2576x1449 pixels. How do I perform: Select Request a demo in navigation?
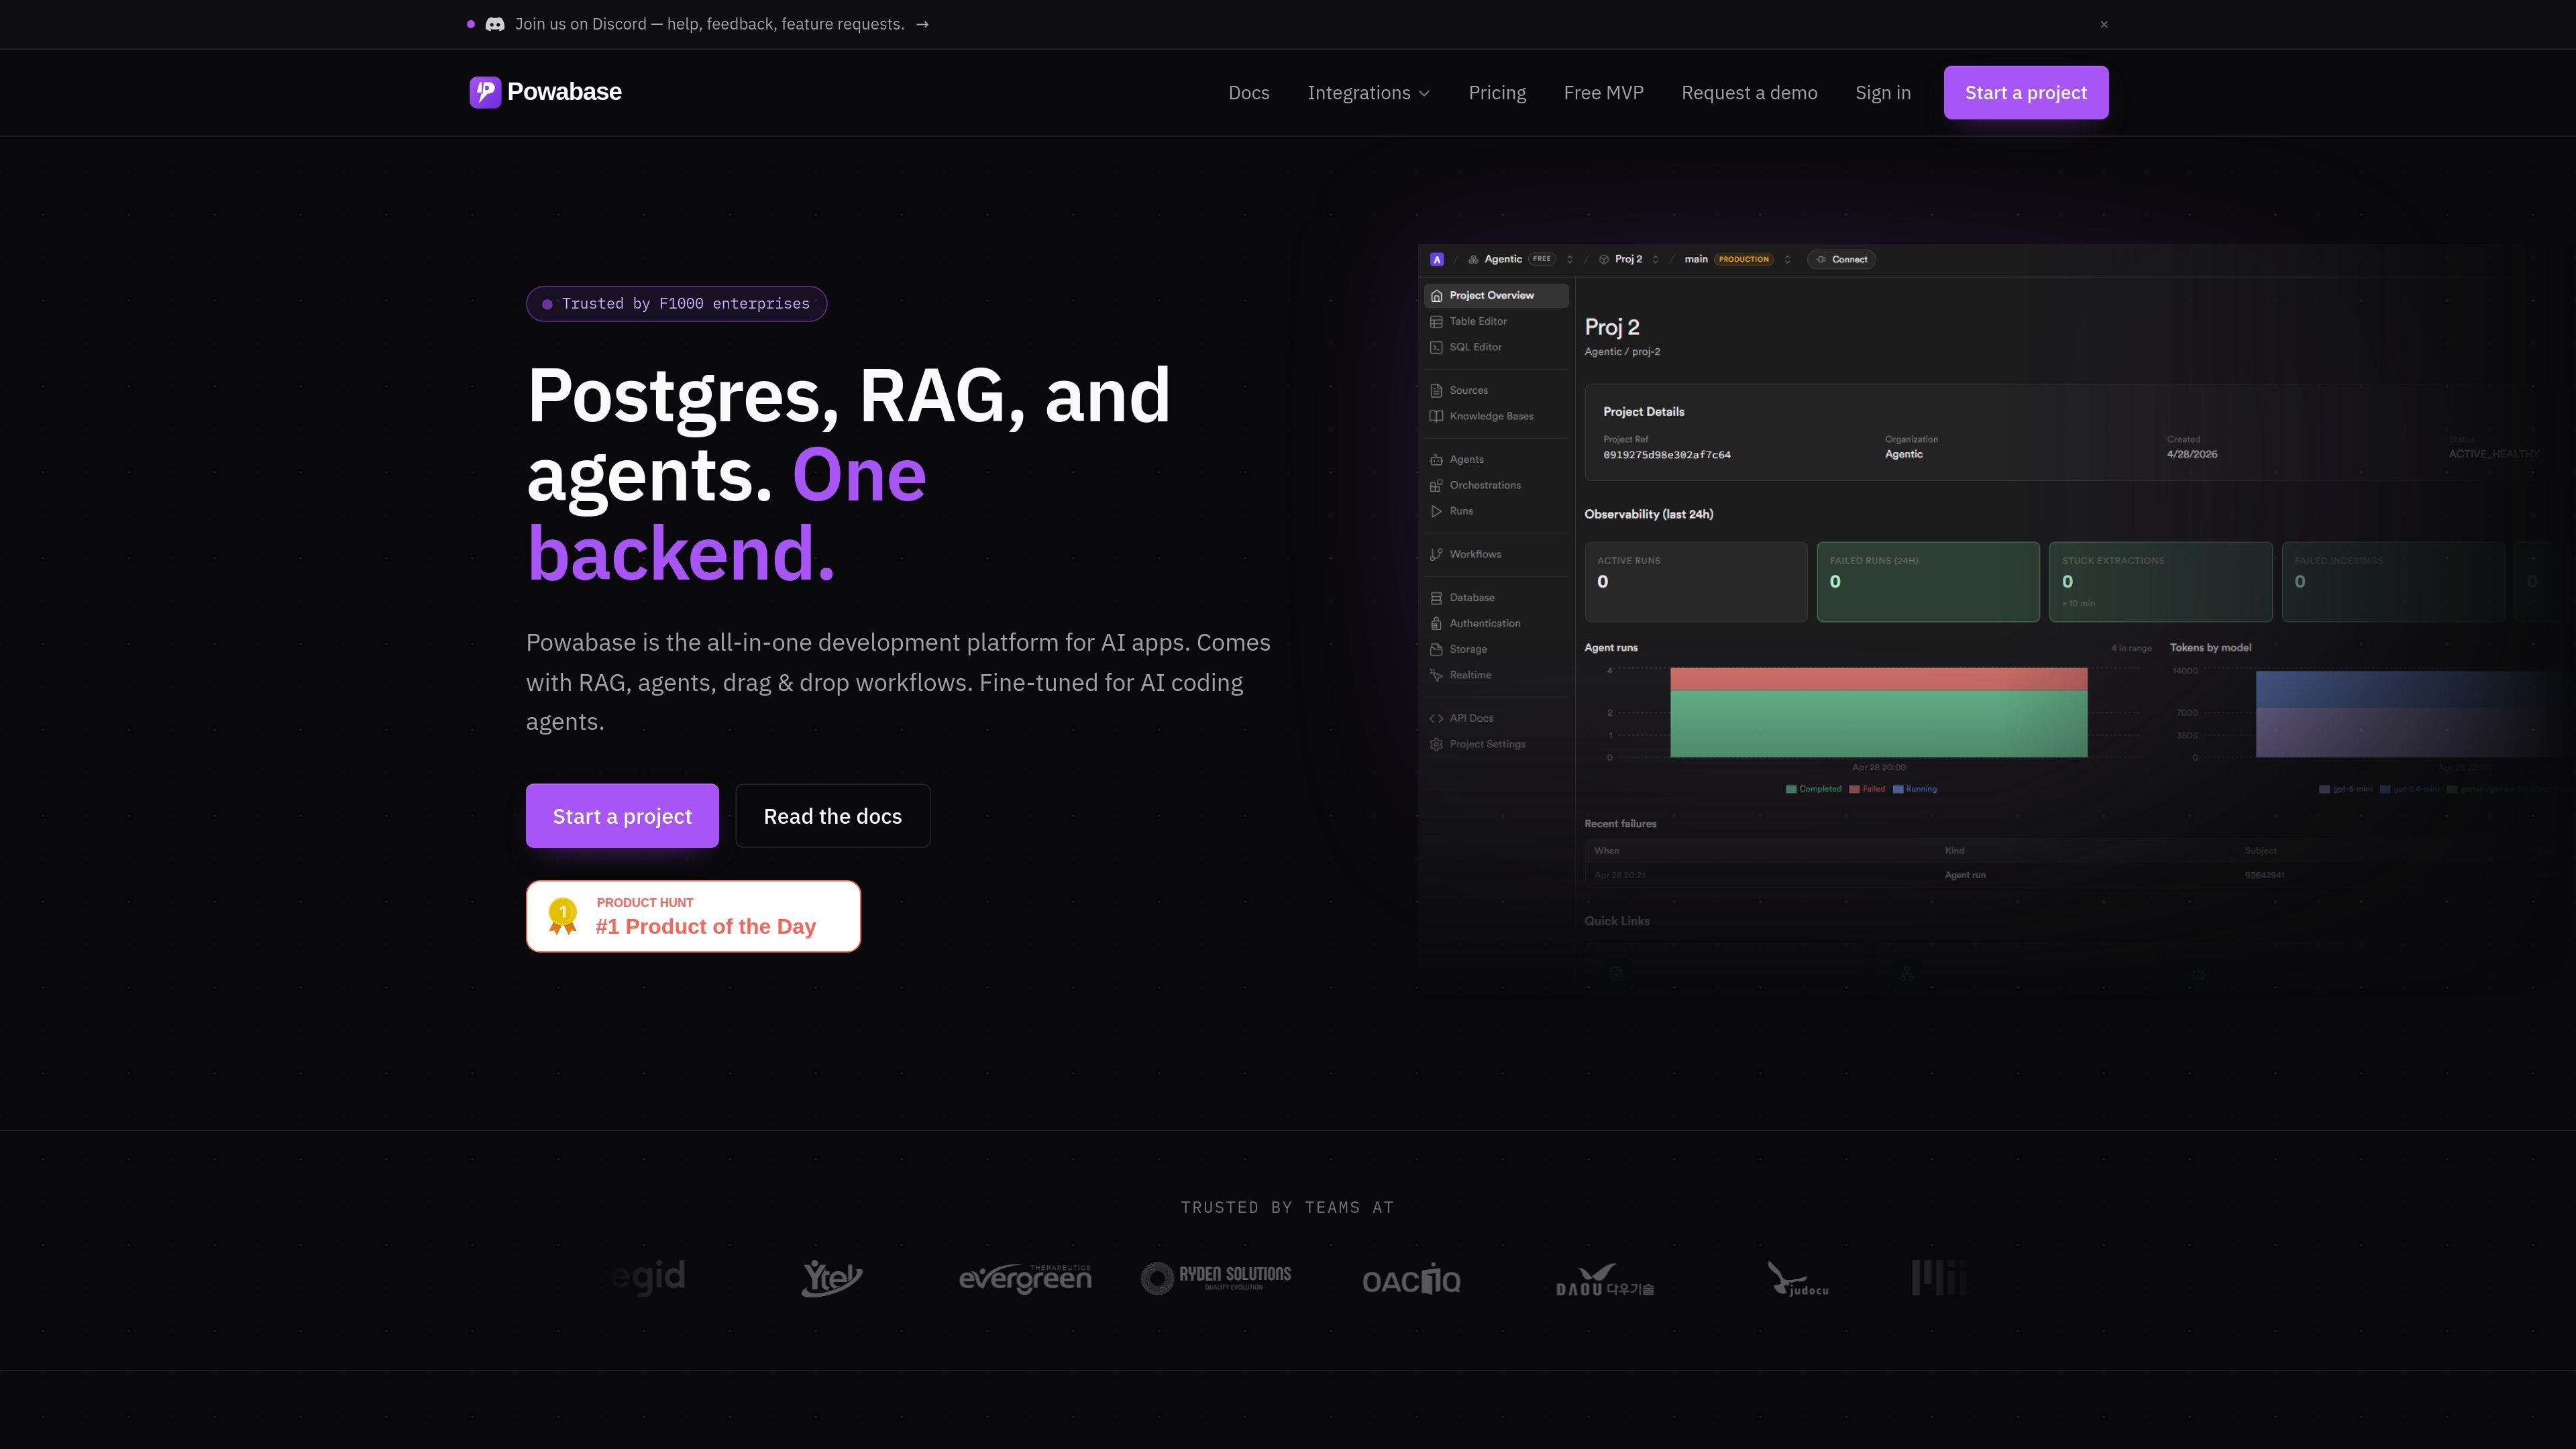pos(1749,93)
